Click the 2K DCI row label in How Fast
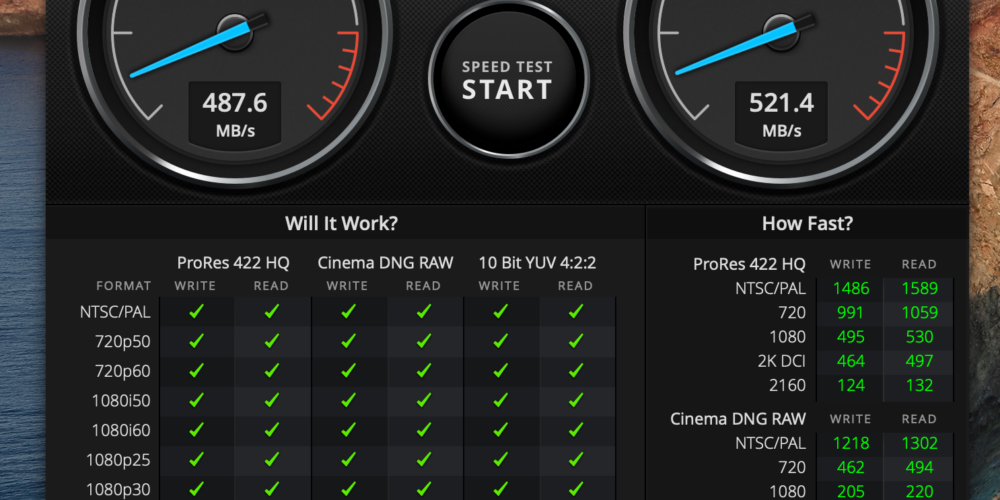 (x=781, y=361)
